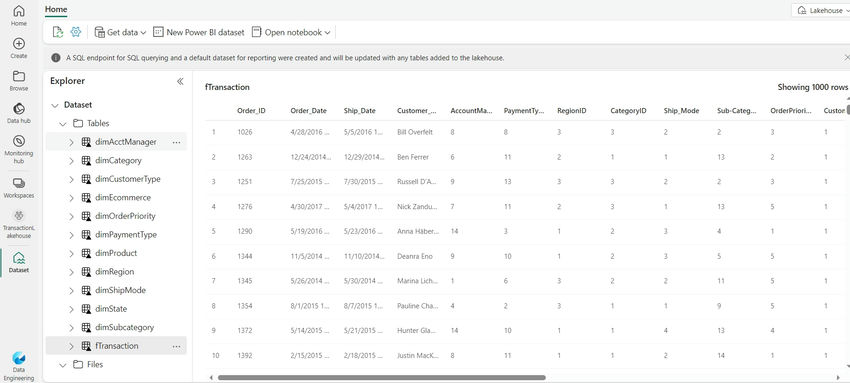Image resolution: width=850 pixels, height=383 pixels.
Task: Click the RegionID column header
Action: click(571, 111)
